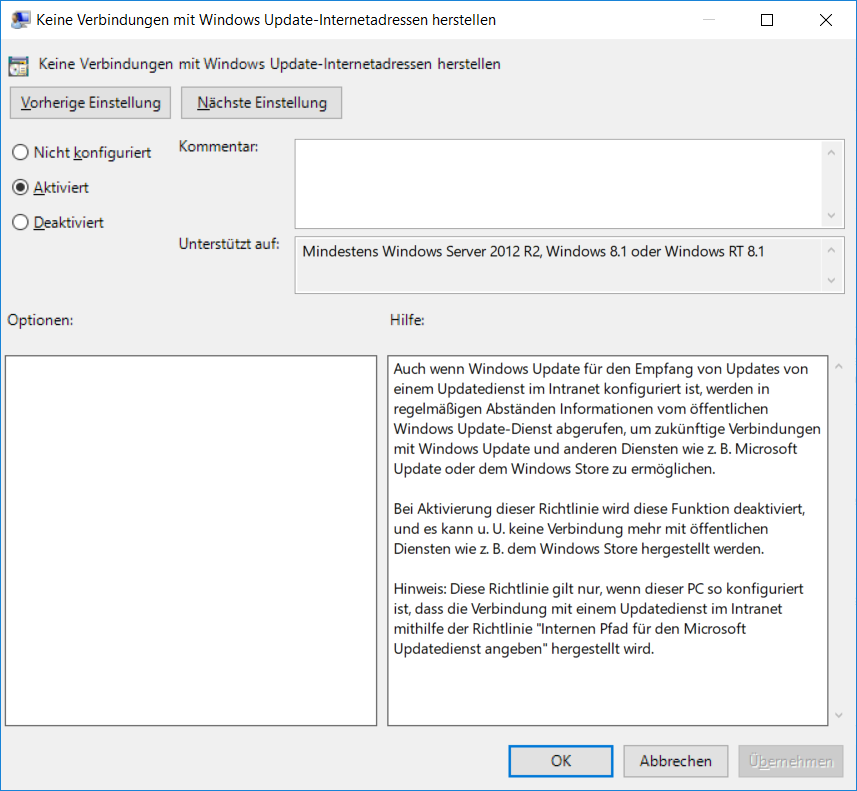Click the paragraph starting 'Bei Aktivierung dieser Richtlinie'
This screenshot has height=791, width=857.
pyautogui.click(x=599, y=529)
